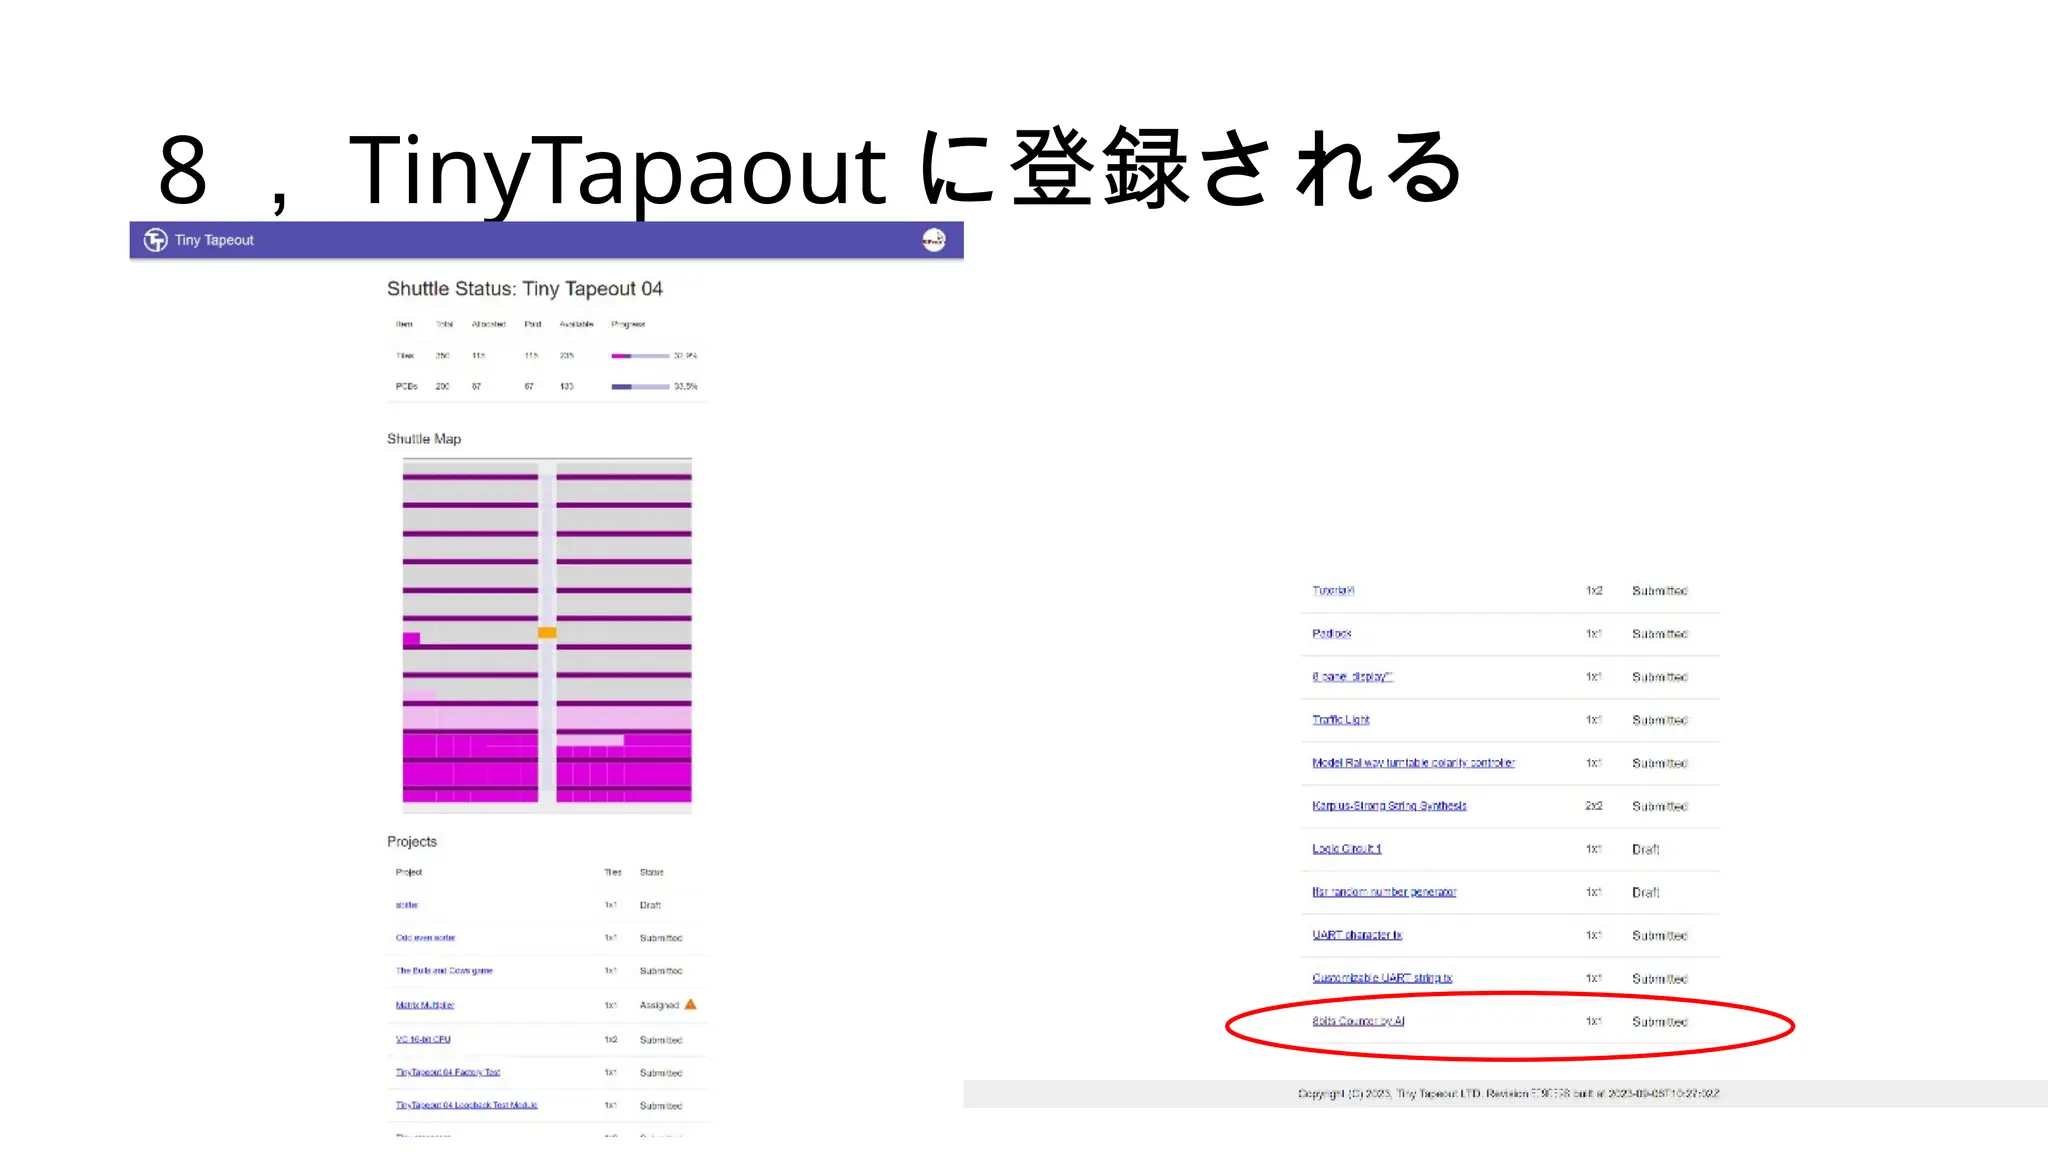Click the orange tile in shuttle map
Viewport: 2048px width, 1152px height.
[x=547, y=633]
